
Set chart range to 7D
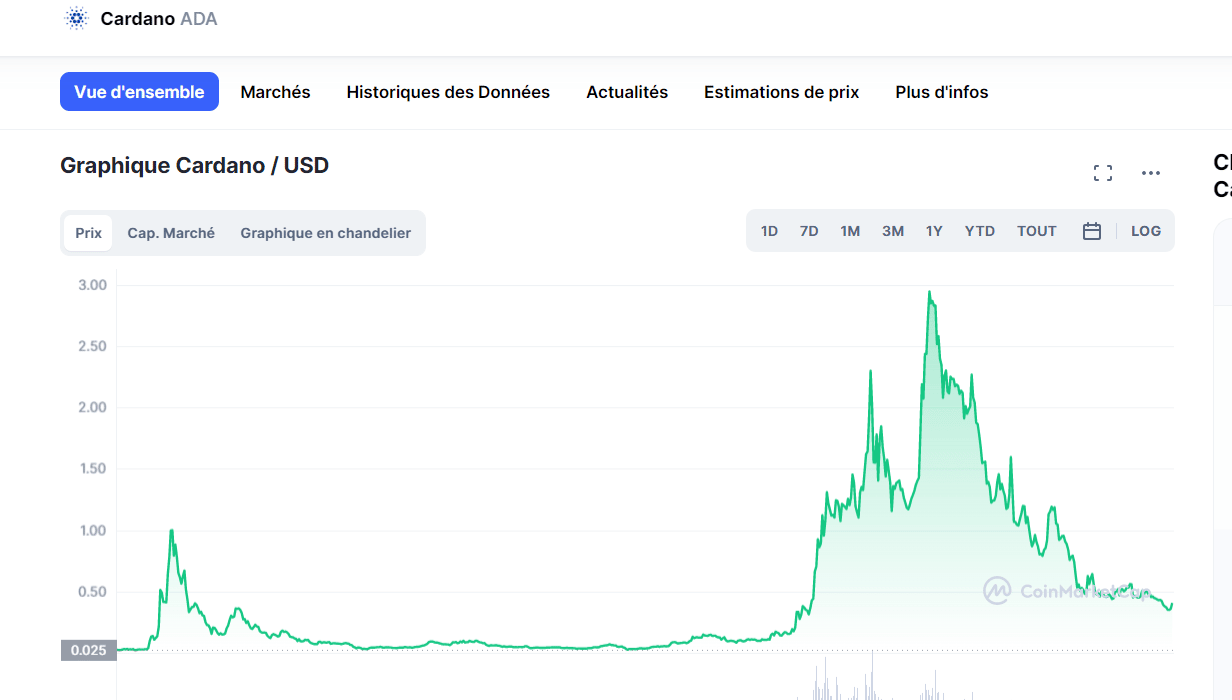809,231
